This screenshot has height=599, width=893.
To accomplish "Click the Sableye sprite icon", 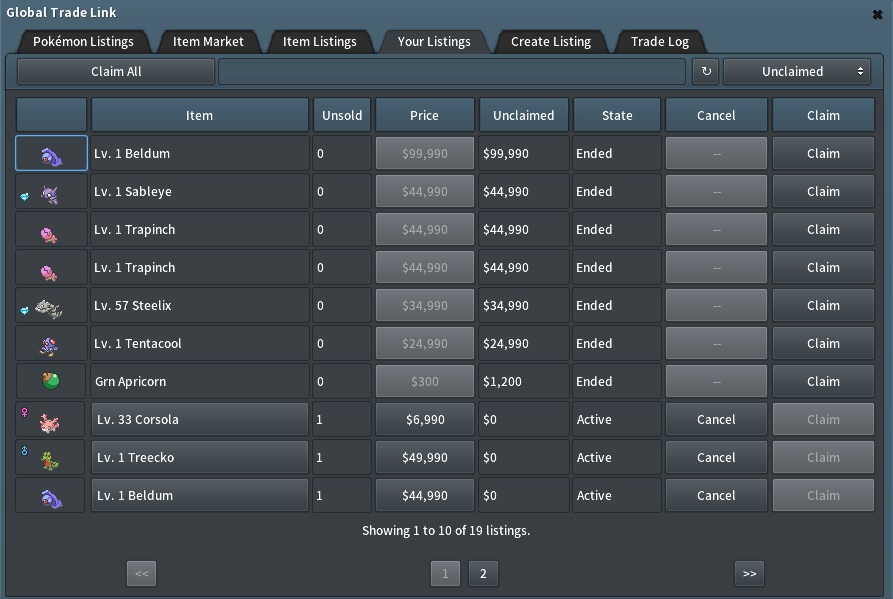I will click(50, 195).
